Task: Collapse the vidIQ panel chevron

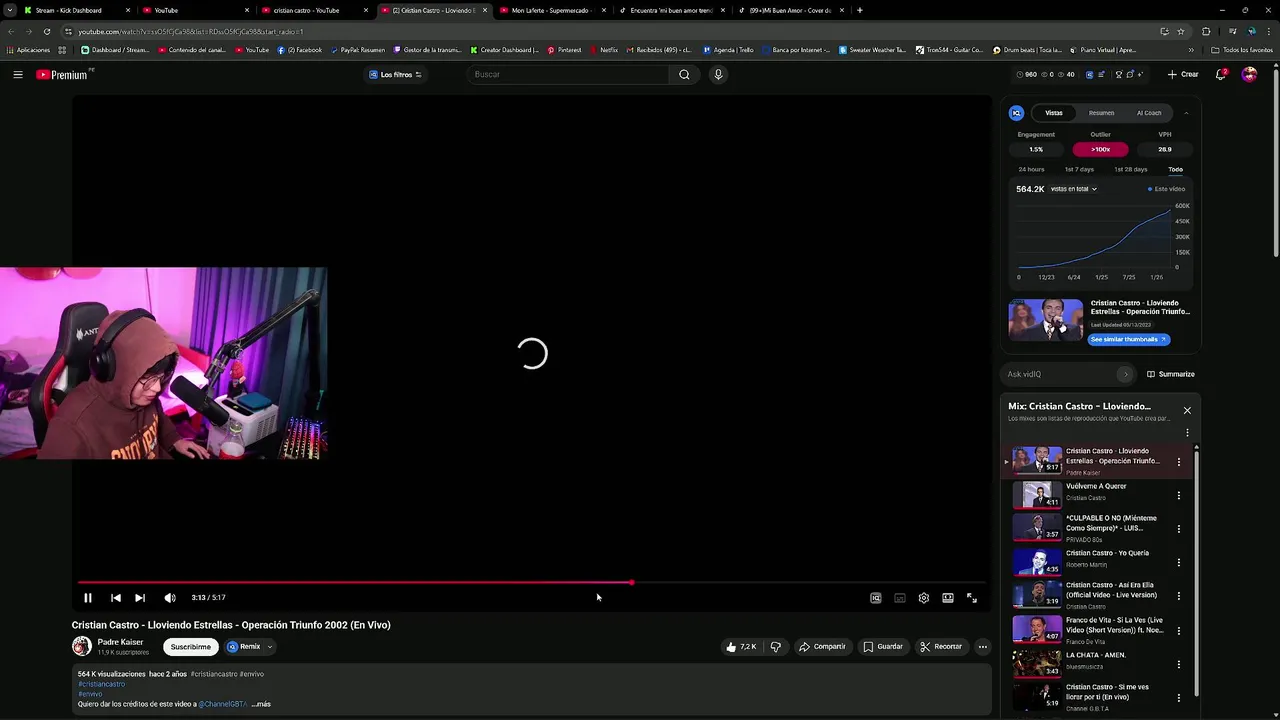Action: [x=1186, y=113]
